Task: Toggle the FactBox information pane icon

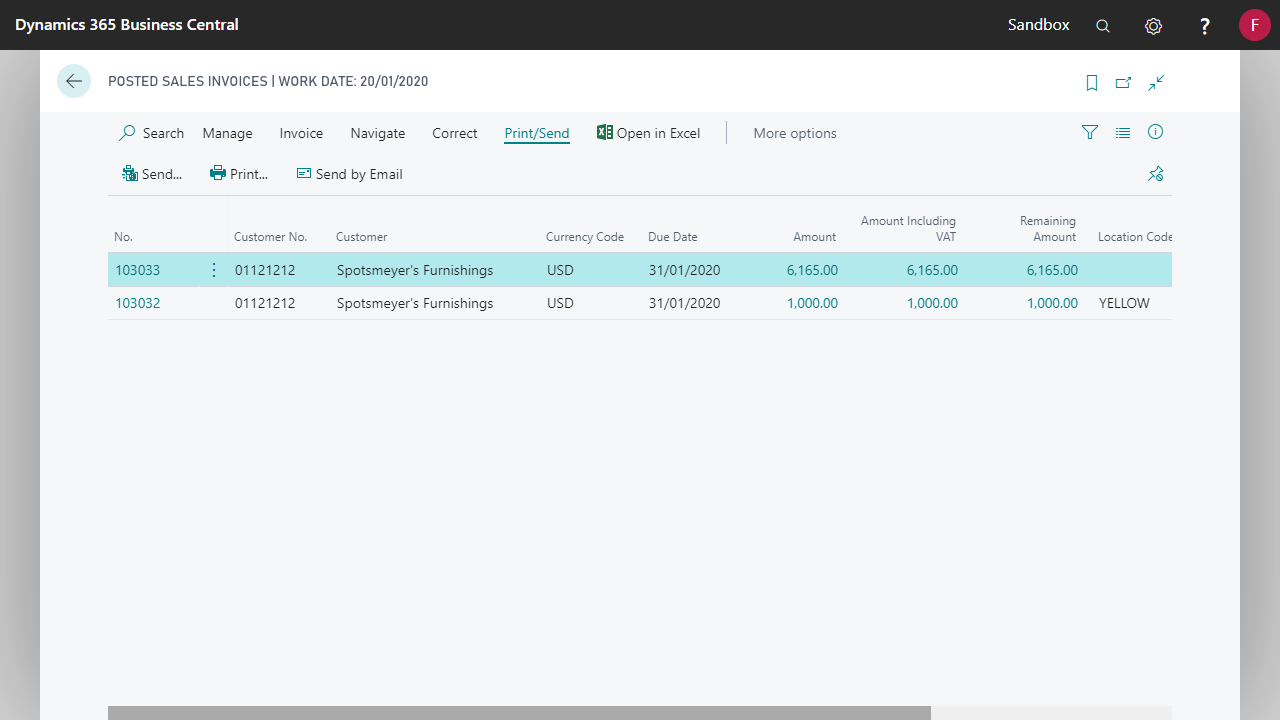Action: pos(1155,132)
